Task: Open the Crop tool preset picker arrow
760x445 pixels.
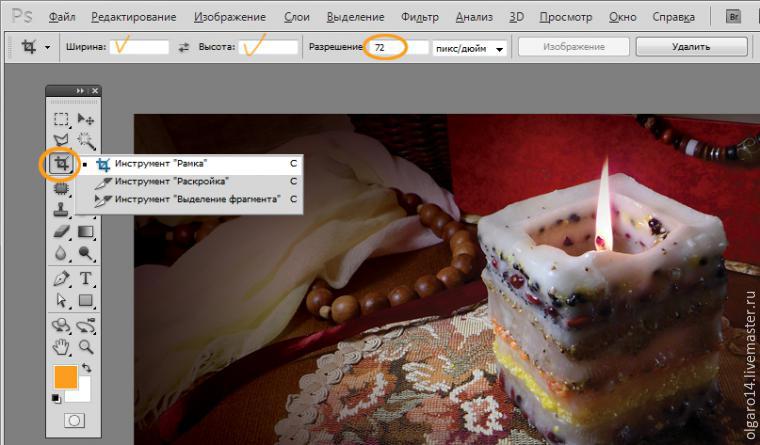Action: [47, 47]
